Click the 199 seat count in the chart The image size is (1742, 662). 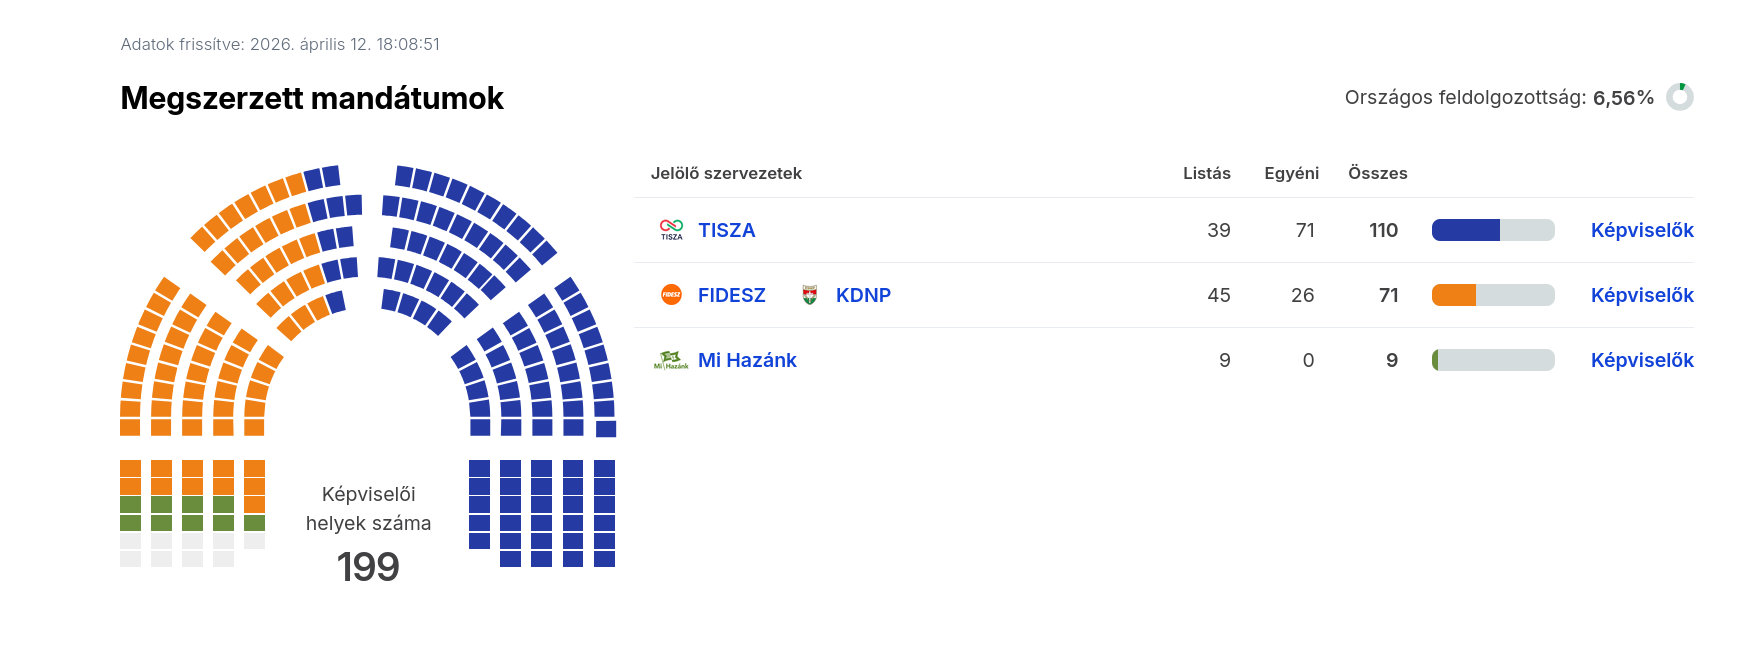pos(368,567)
